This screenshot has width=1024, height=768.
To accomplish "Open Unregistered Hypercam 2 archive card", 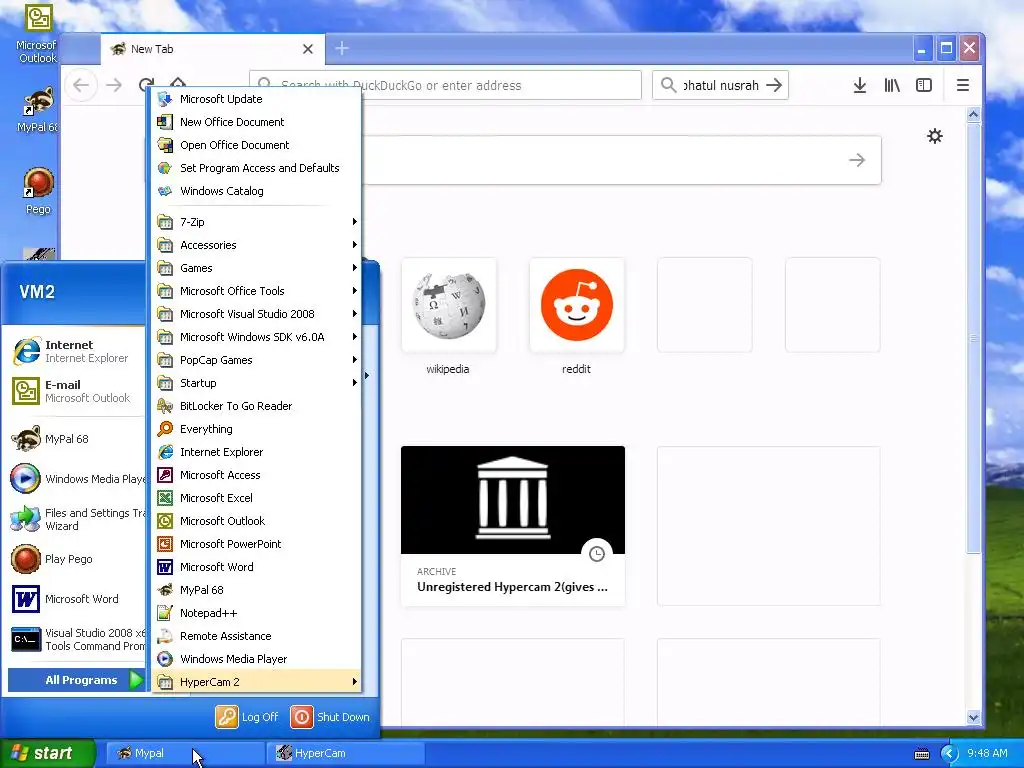I will pyautogui.click(x=513, y=526).
